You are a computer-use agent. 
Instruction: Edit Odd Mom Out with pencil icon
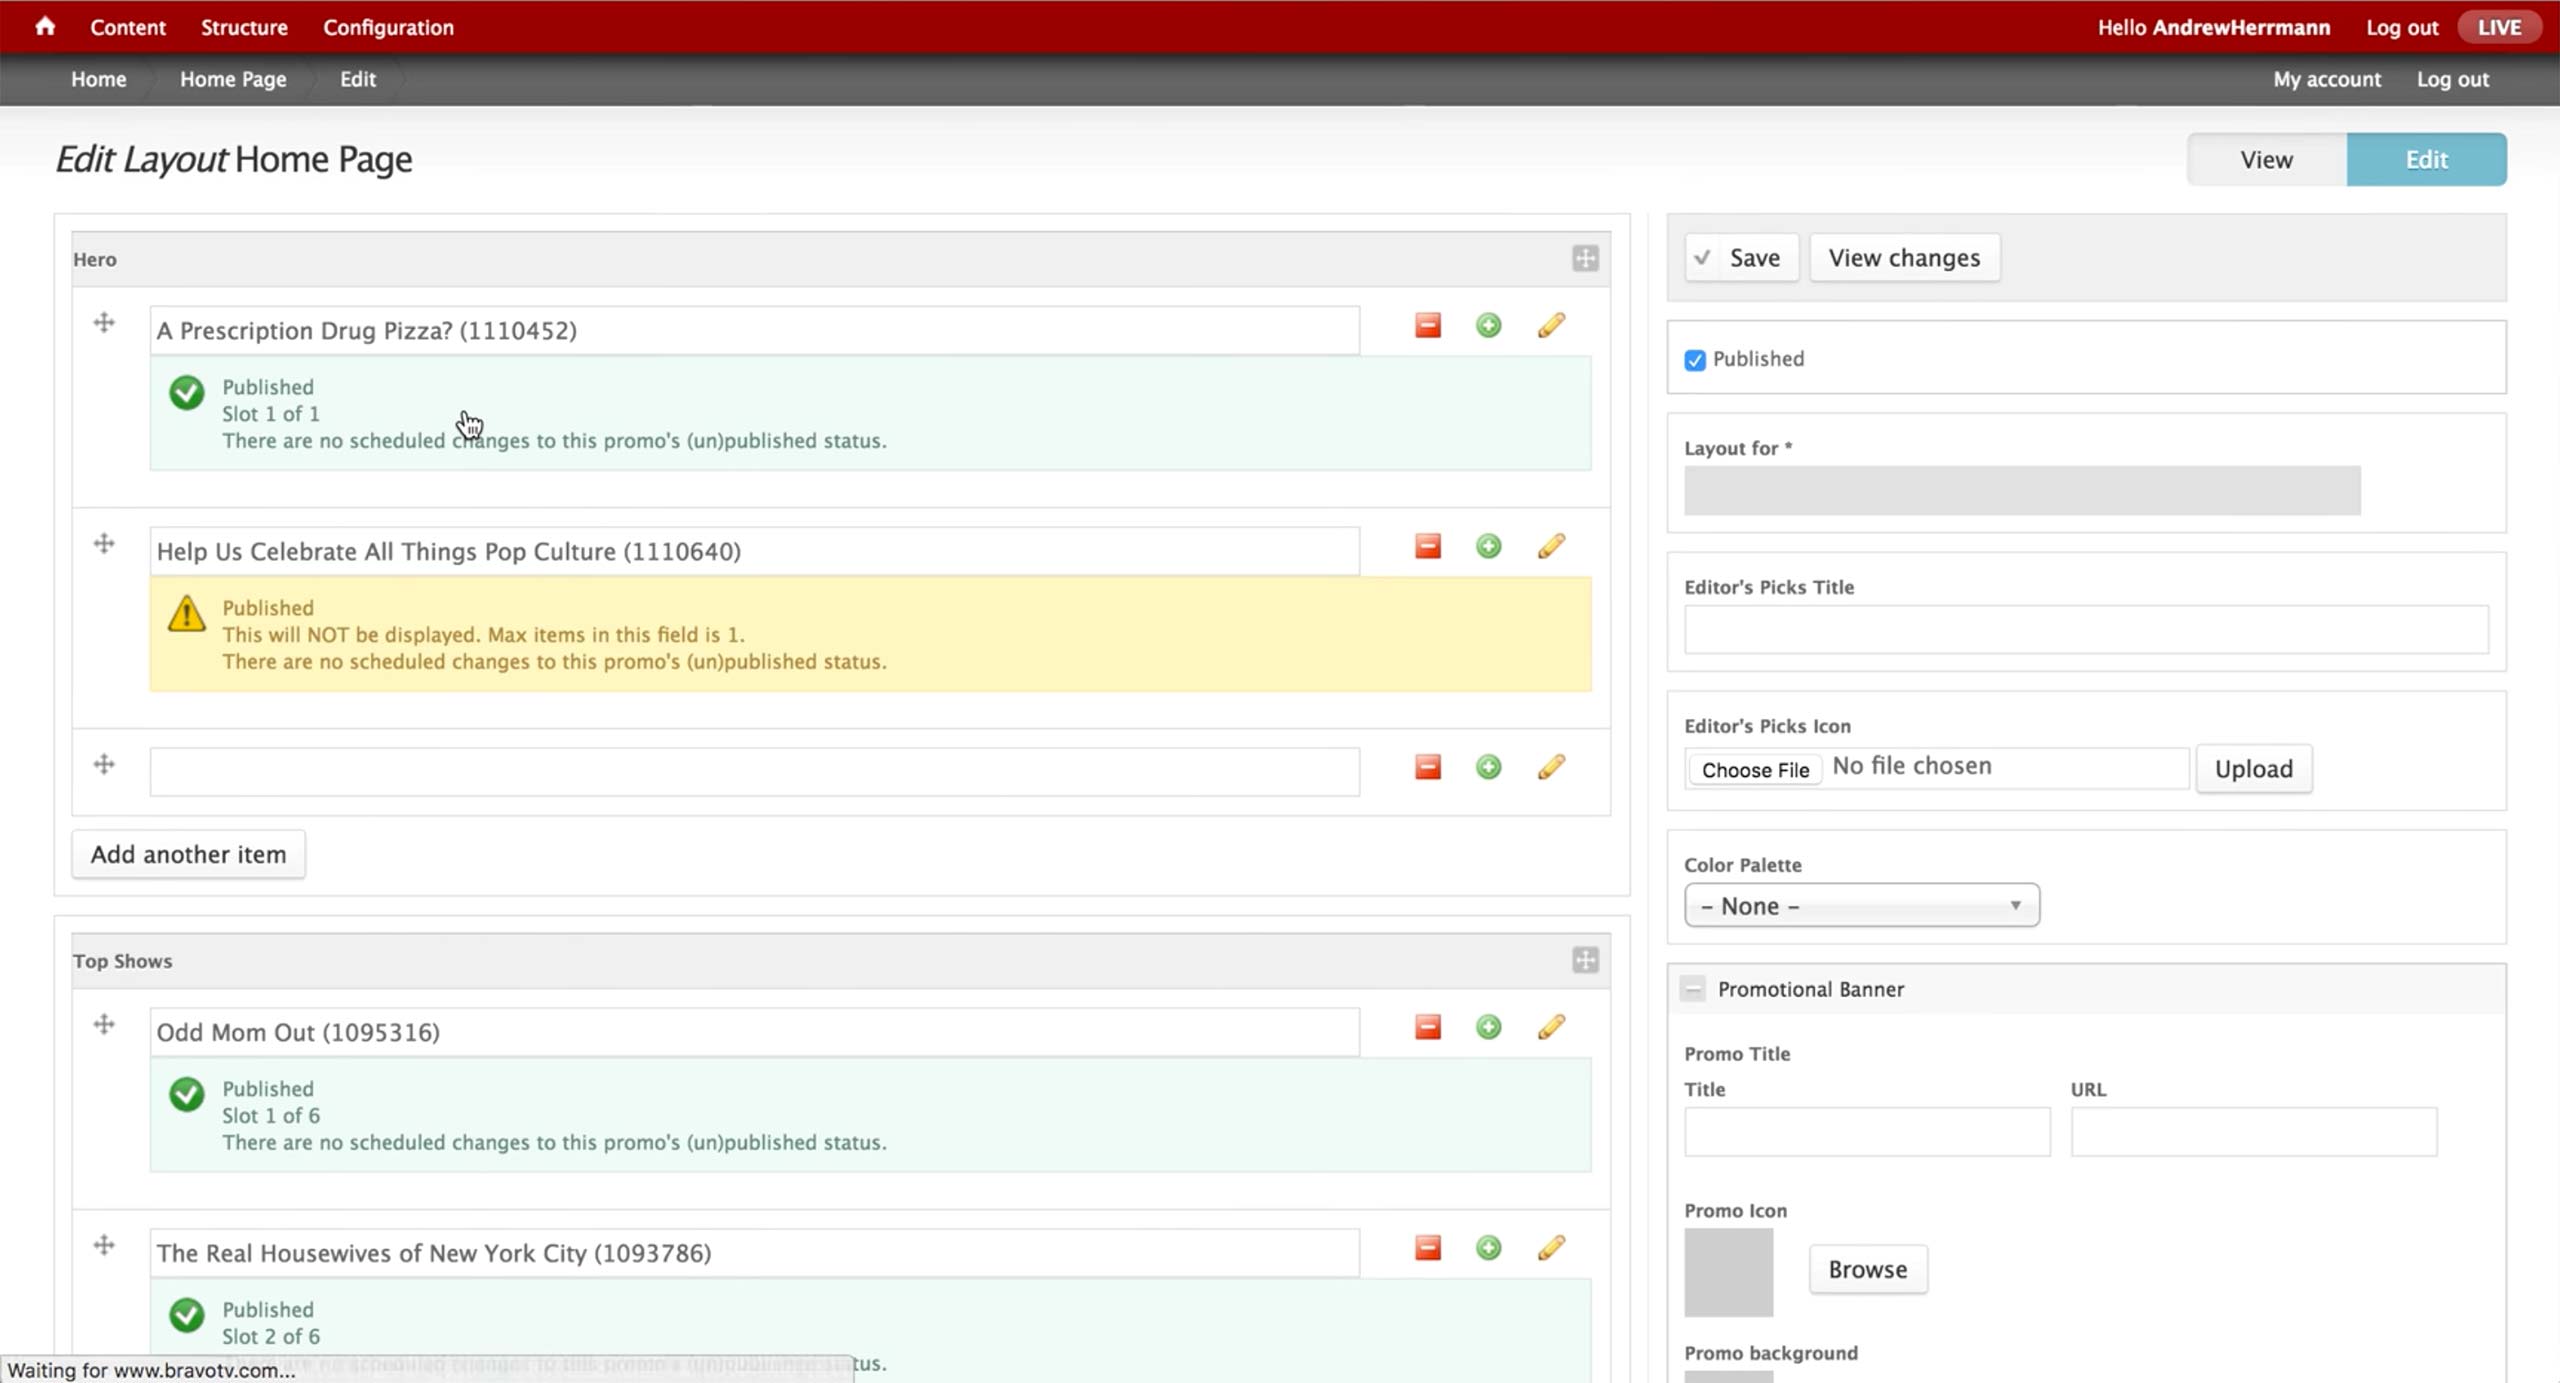[1550, 1028]
